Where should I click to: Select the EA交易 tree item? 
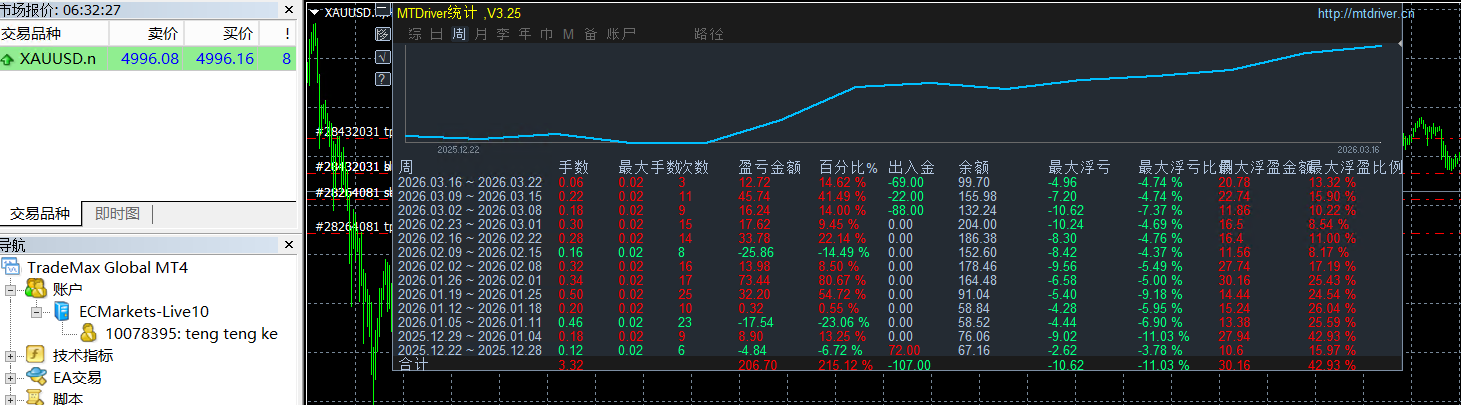pos(77,377)
